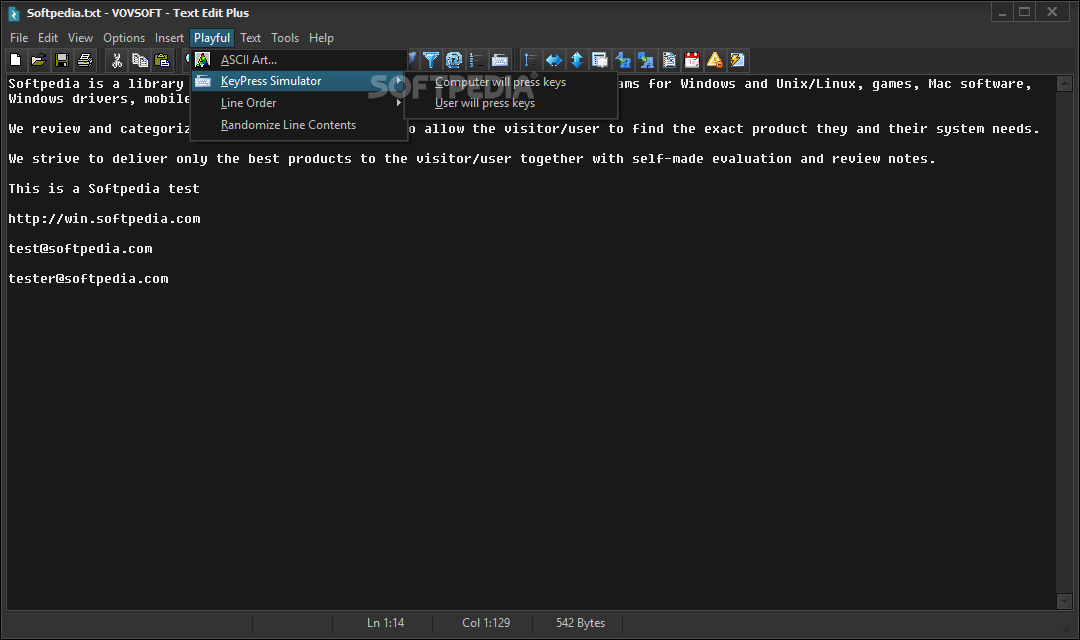Screen dimensions: 1080x640
Task: Click the second replace-style toolbar icon
Action: 646,61
